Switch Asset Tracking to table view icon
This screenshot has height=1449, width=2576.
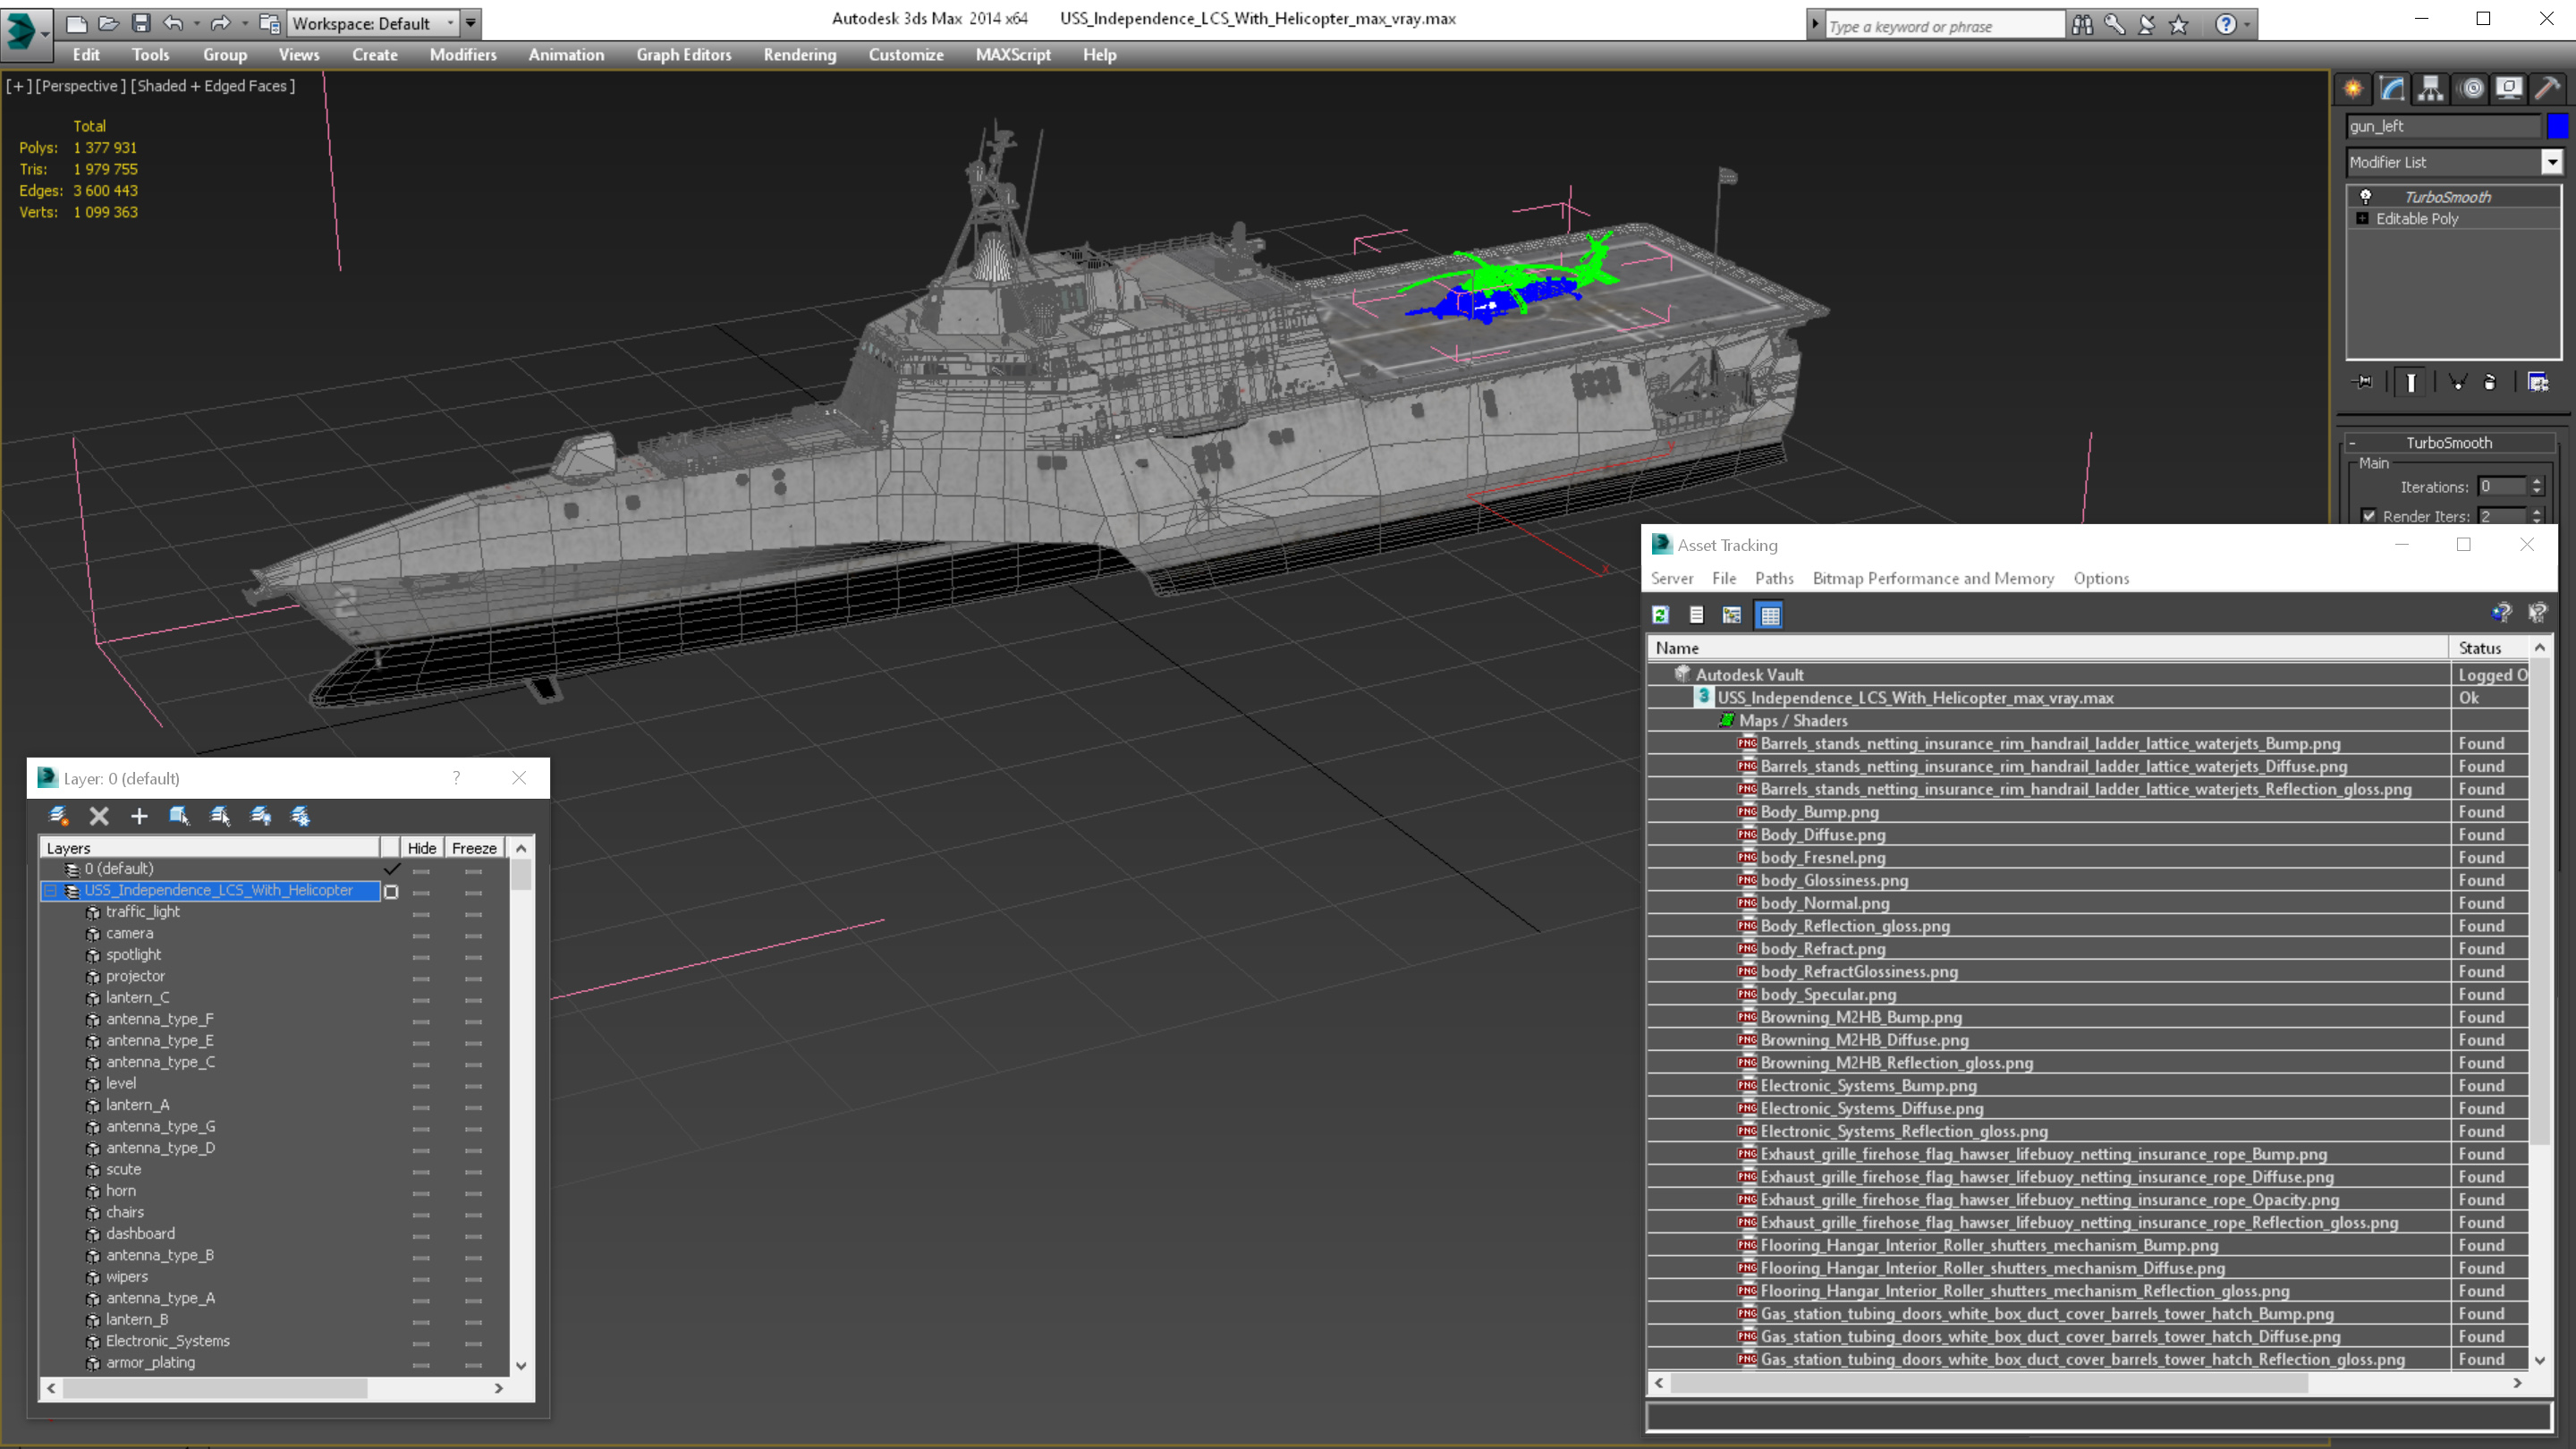click(1770, 615)
